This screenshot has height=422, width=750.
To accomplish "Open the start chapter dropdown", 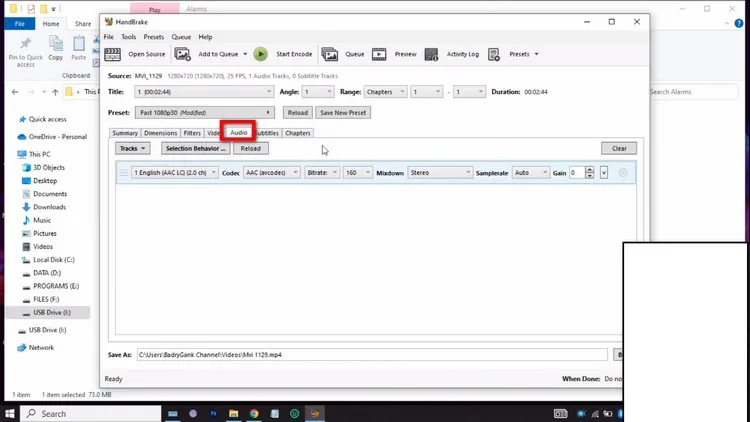I will [x=427, y=92].
